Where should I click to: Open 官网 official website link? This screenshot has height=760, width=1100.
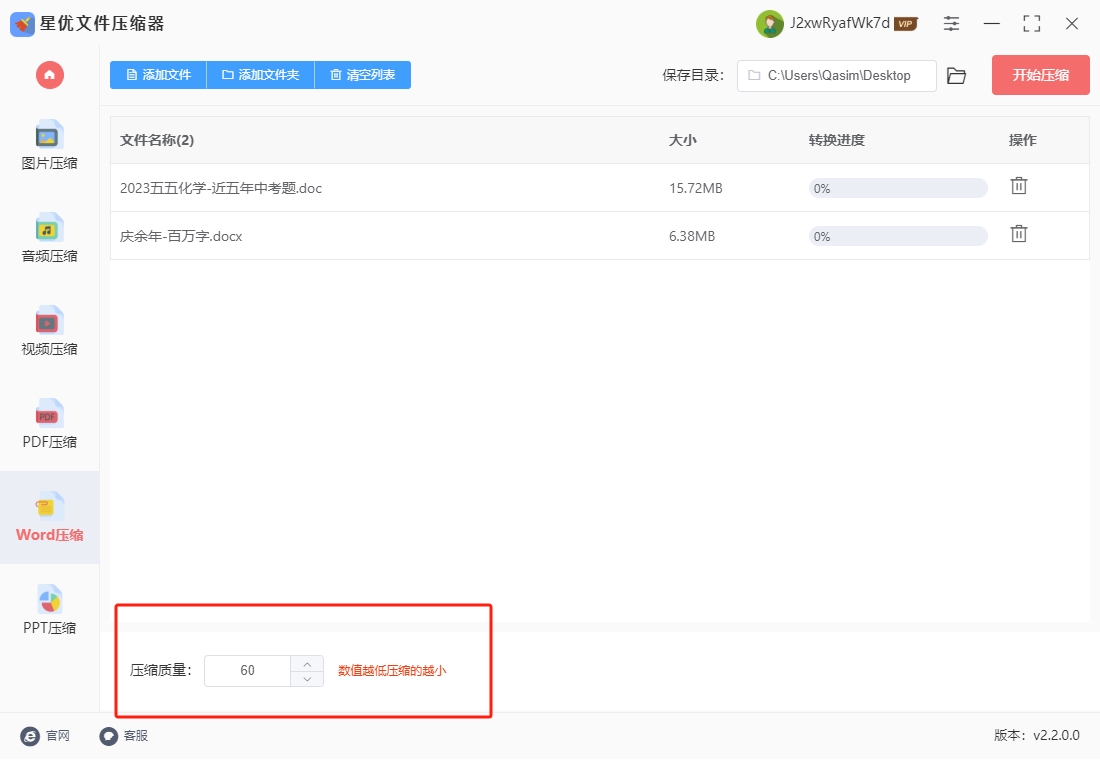coord(46,735)
